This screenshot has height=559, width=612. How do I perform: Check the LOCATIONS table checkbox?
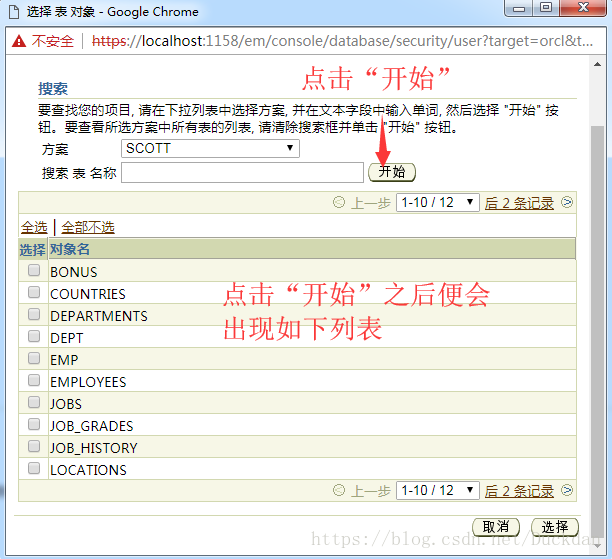tap(34, 468)
